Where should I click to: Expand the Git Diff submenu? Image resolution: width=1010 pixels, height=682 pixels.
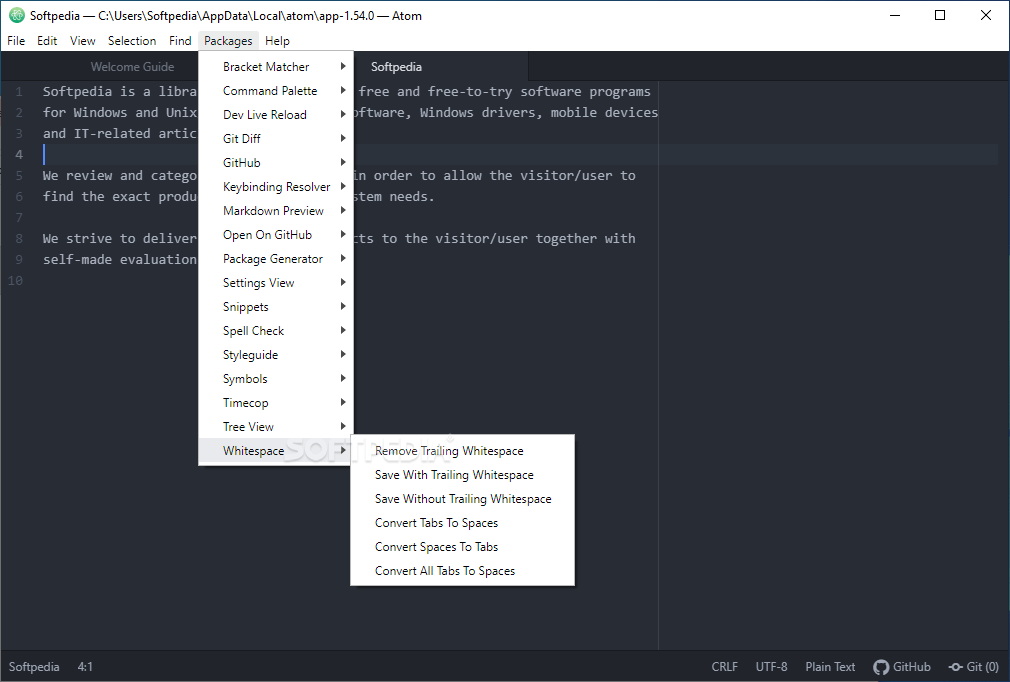tap(276, 138)
